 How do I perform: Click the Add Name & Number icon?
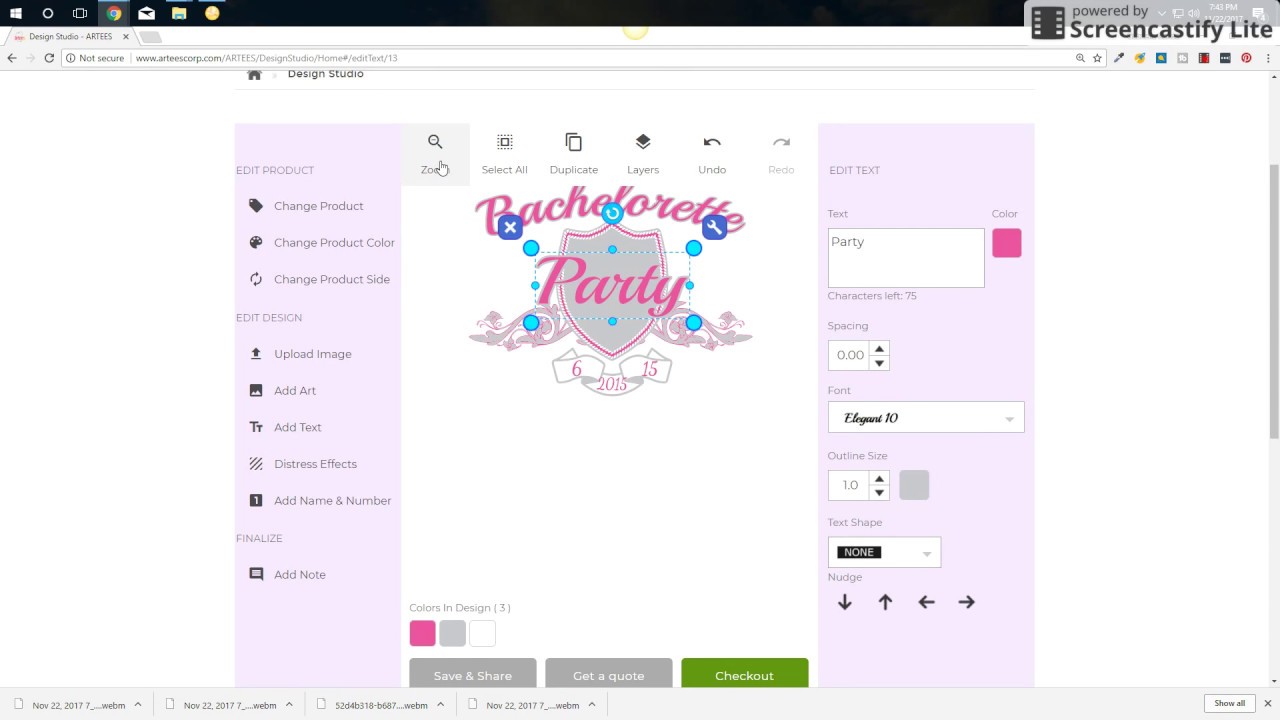tap(256, 500)
